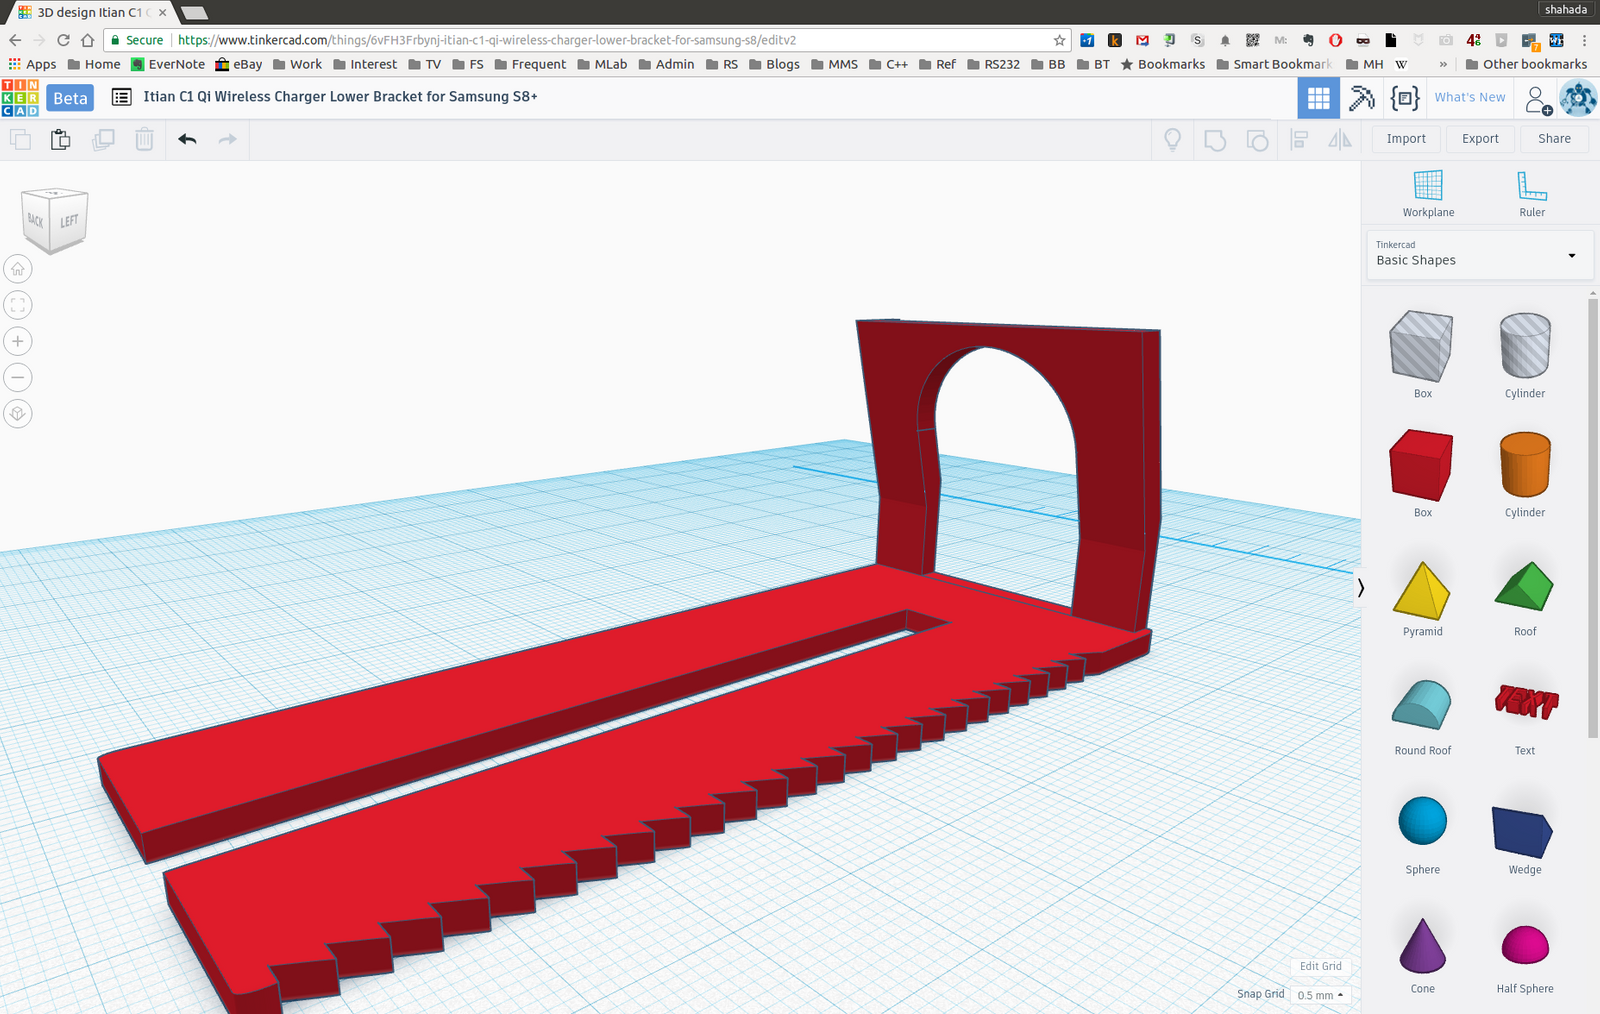Pick the striped Box hole shape
The width and height of the screenshot is (1600, 1014).
coord(1421,346)
